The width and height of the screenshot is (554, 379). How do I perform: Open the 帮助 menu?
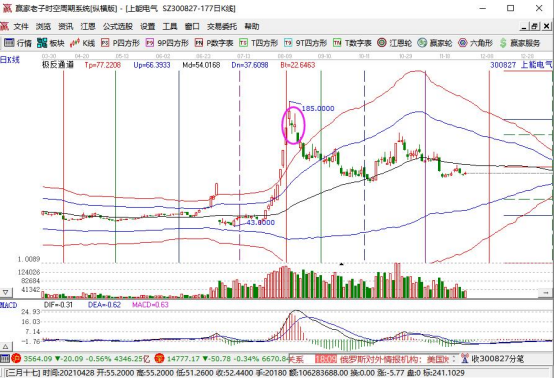tap(252, 26)
